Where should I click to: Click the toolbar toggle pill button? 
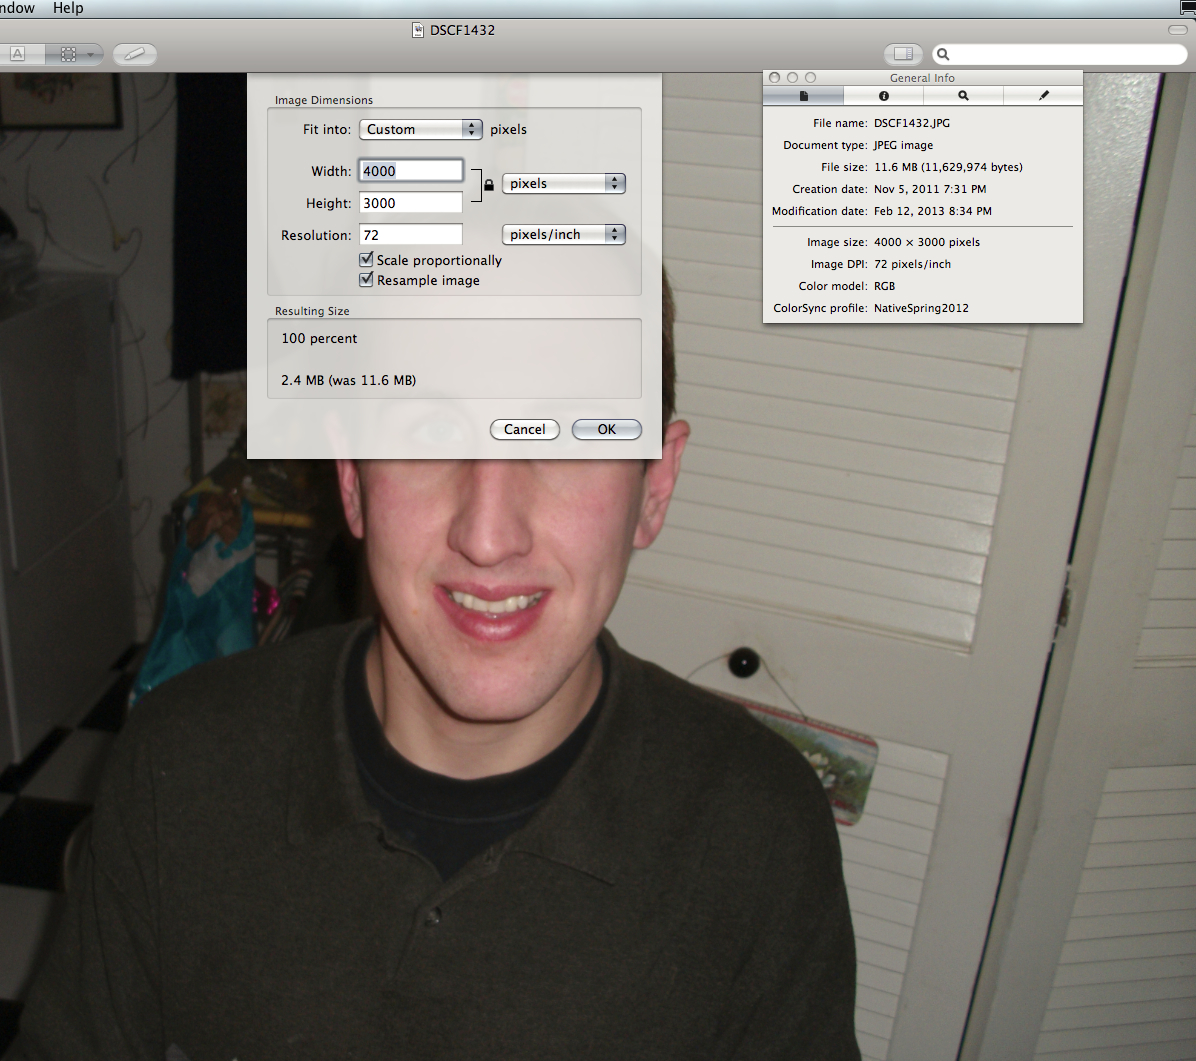coord(1178,30)
